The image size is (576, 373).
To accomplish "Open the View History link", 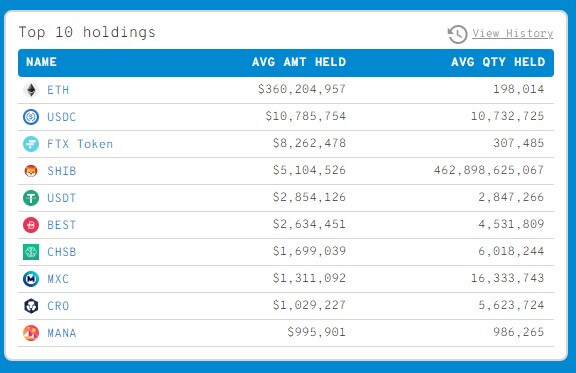I will tap(512, 33).
